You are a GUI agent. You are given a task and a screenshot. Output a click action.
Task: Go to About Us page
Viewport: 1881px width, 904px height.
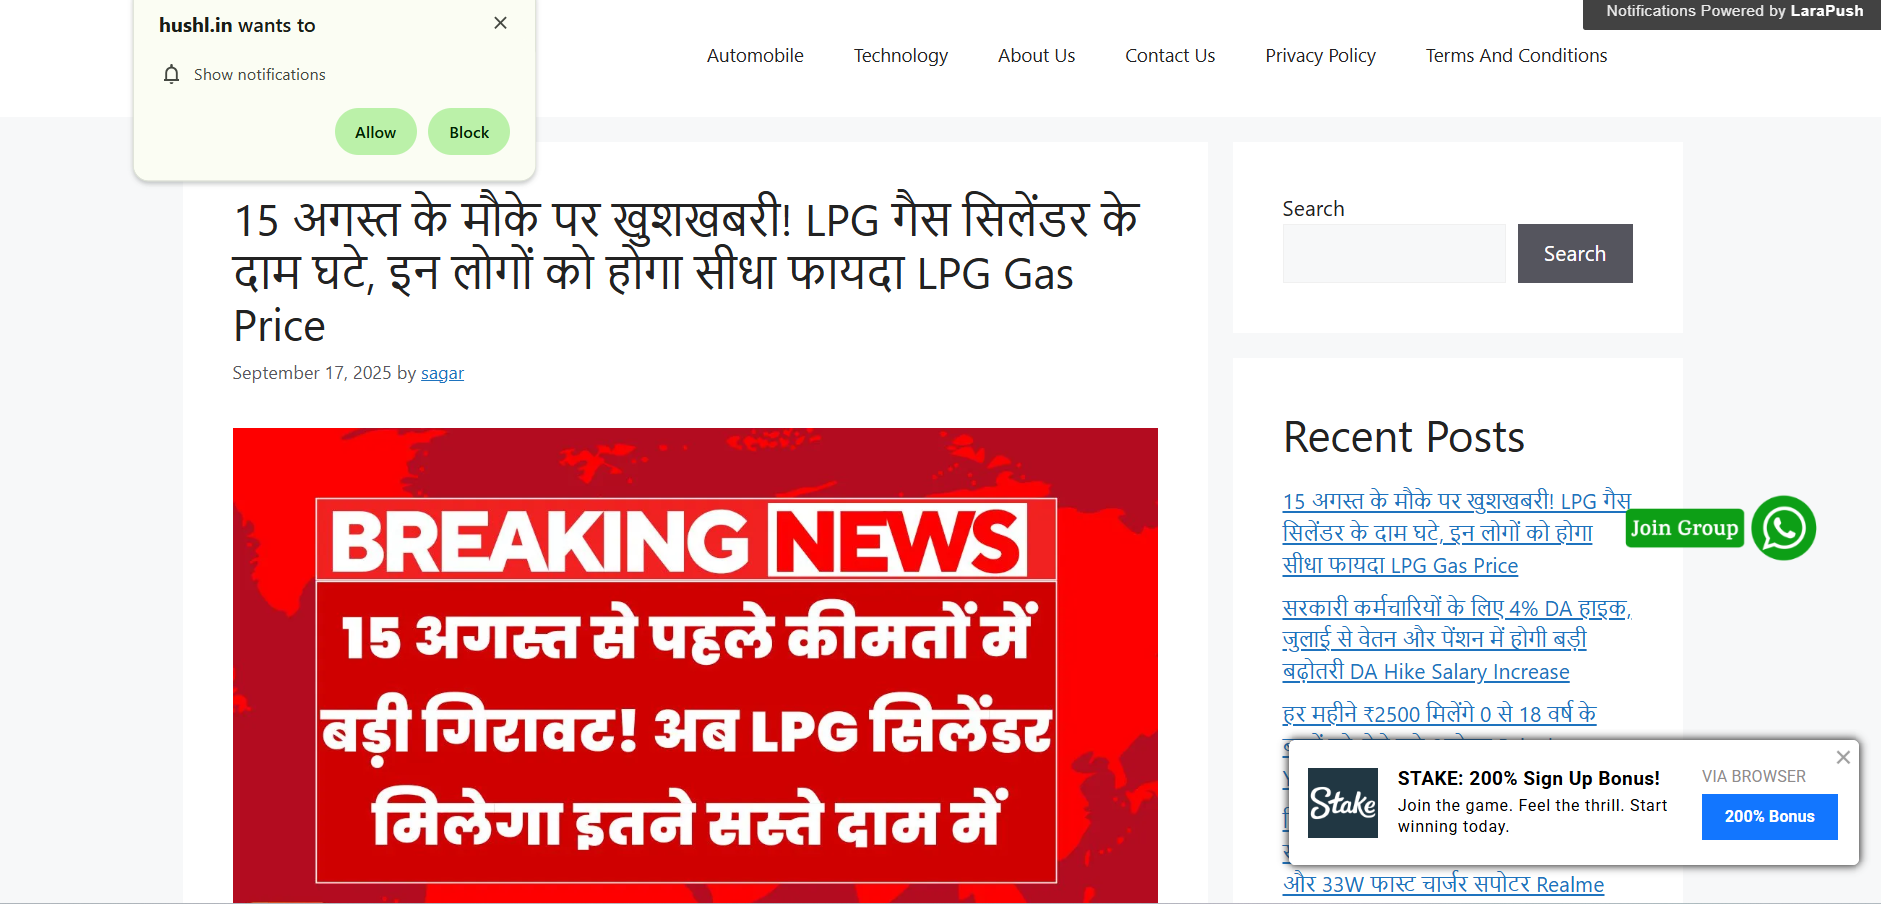point(1037,56)
